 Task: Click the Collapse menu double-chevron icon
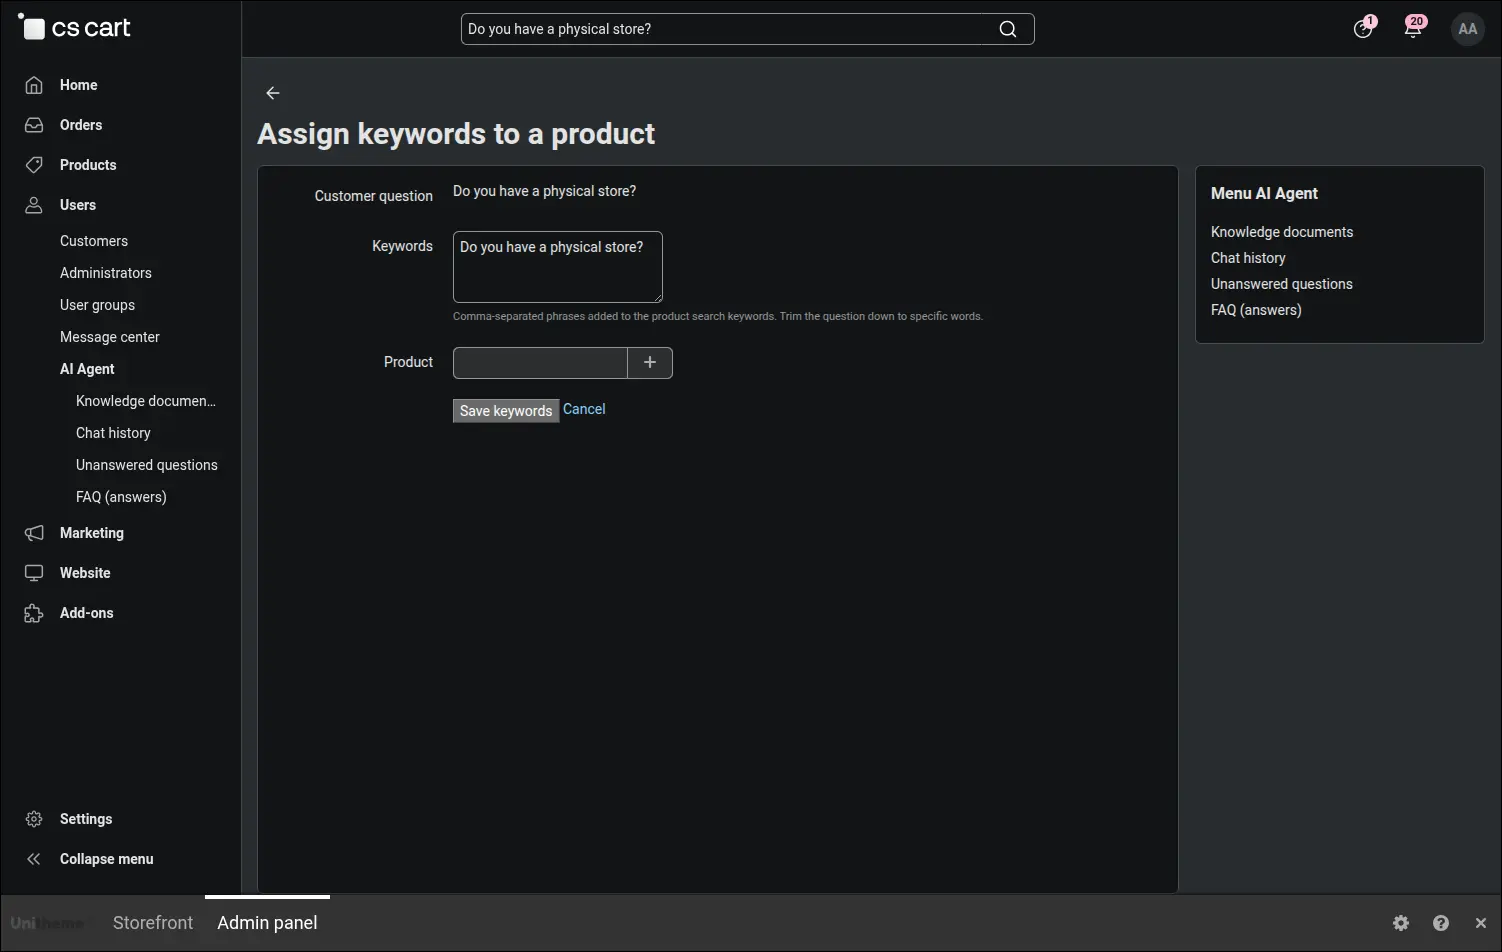point(34,859)
